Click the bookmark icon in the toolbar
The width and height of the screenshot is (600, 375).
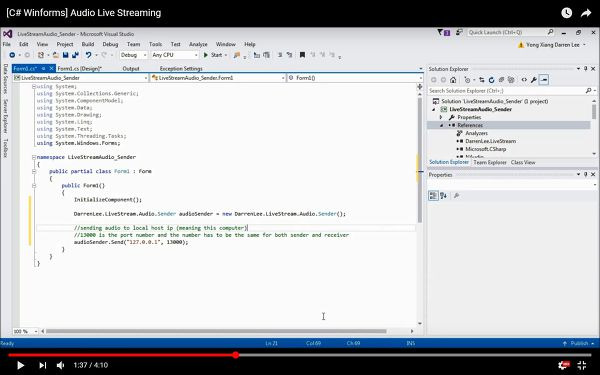tap(302, 55)
